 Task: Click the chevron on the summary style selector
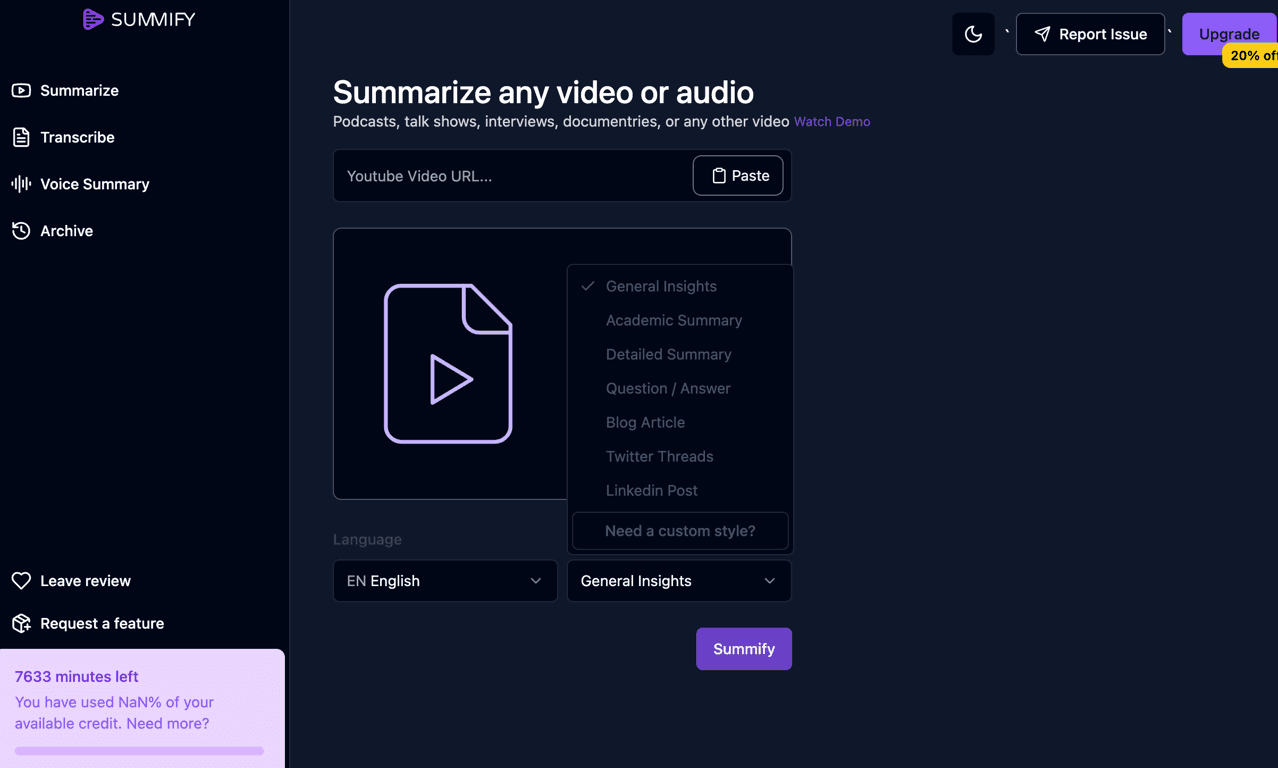(769, 581)
